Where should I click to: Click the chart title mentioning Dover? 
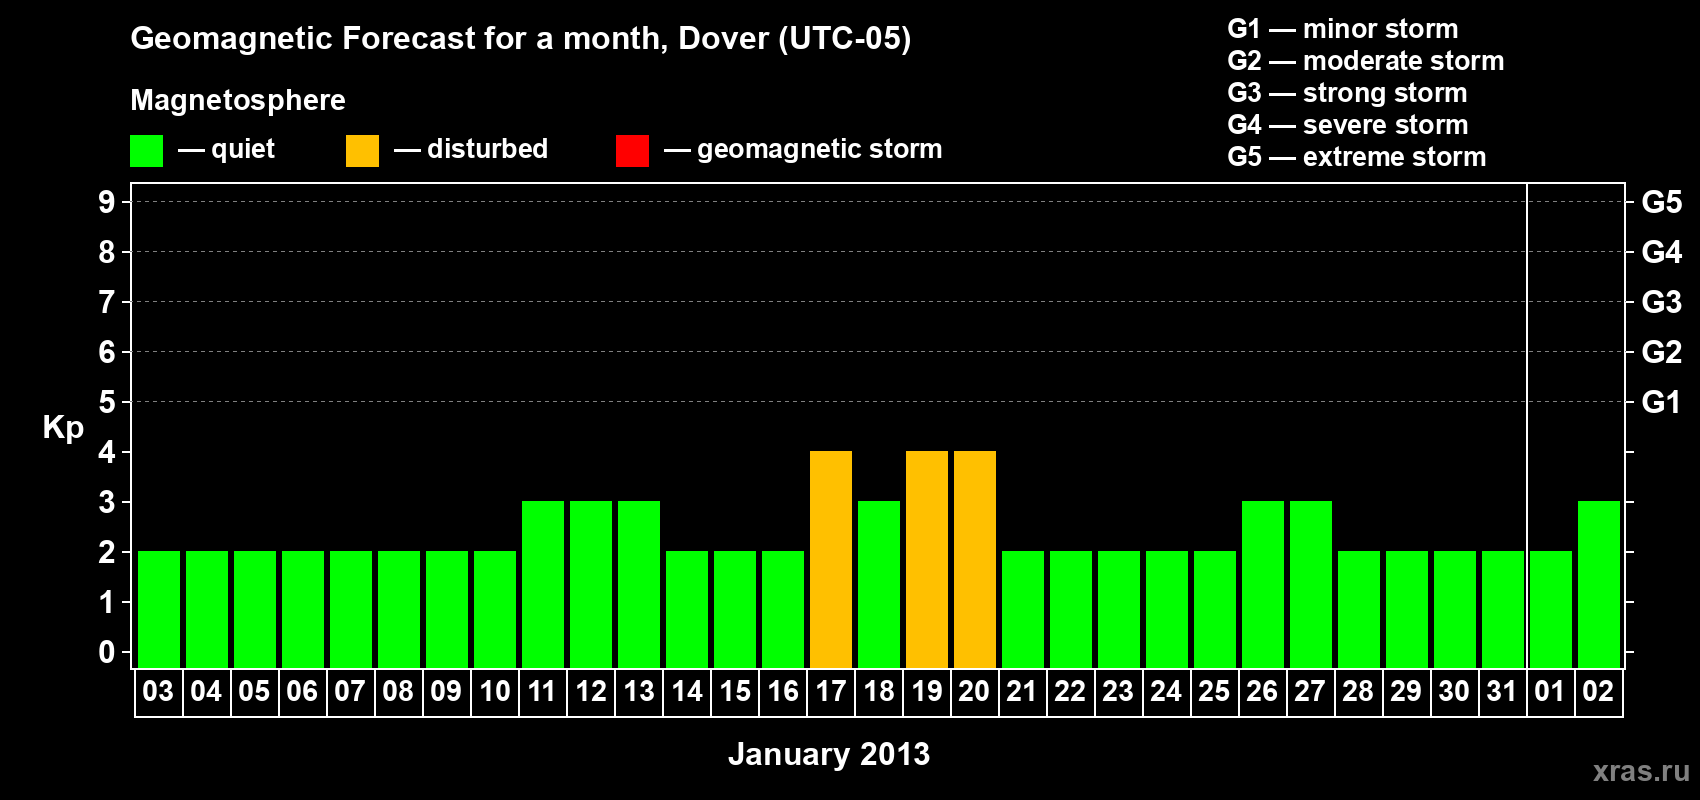(520, 39)
